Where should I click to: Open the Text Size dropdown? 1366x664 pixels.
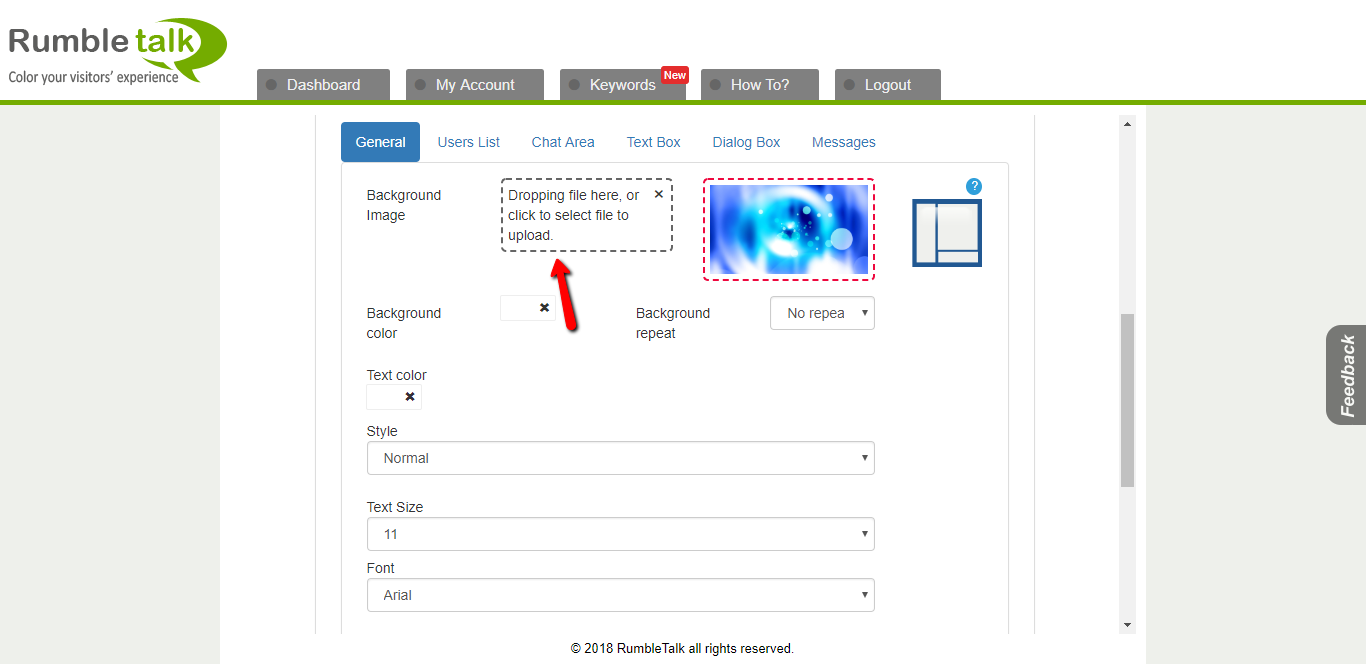620,534
